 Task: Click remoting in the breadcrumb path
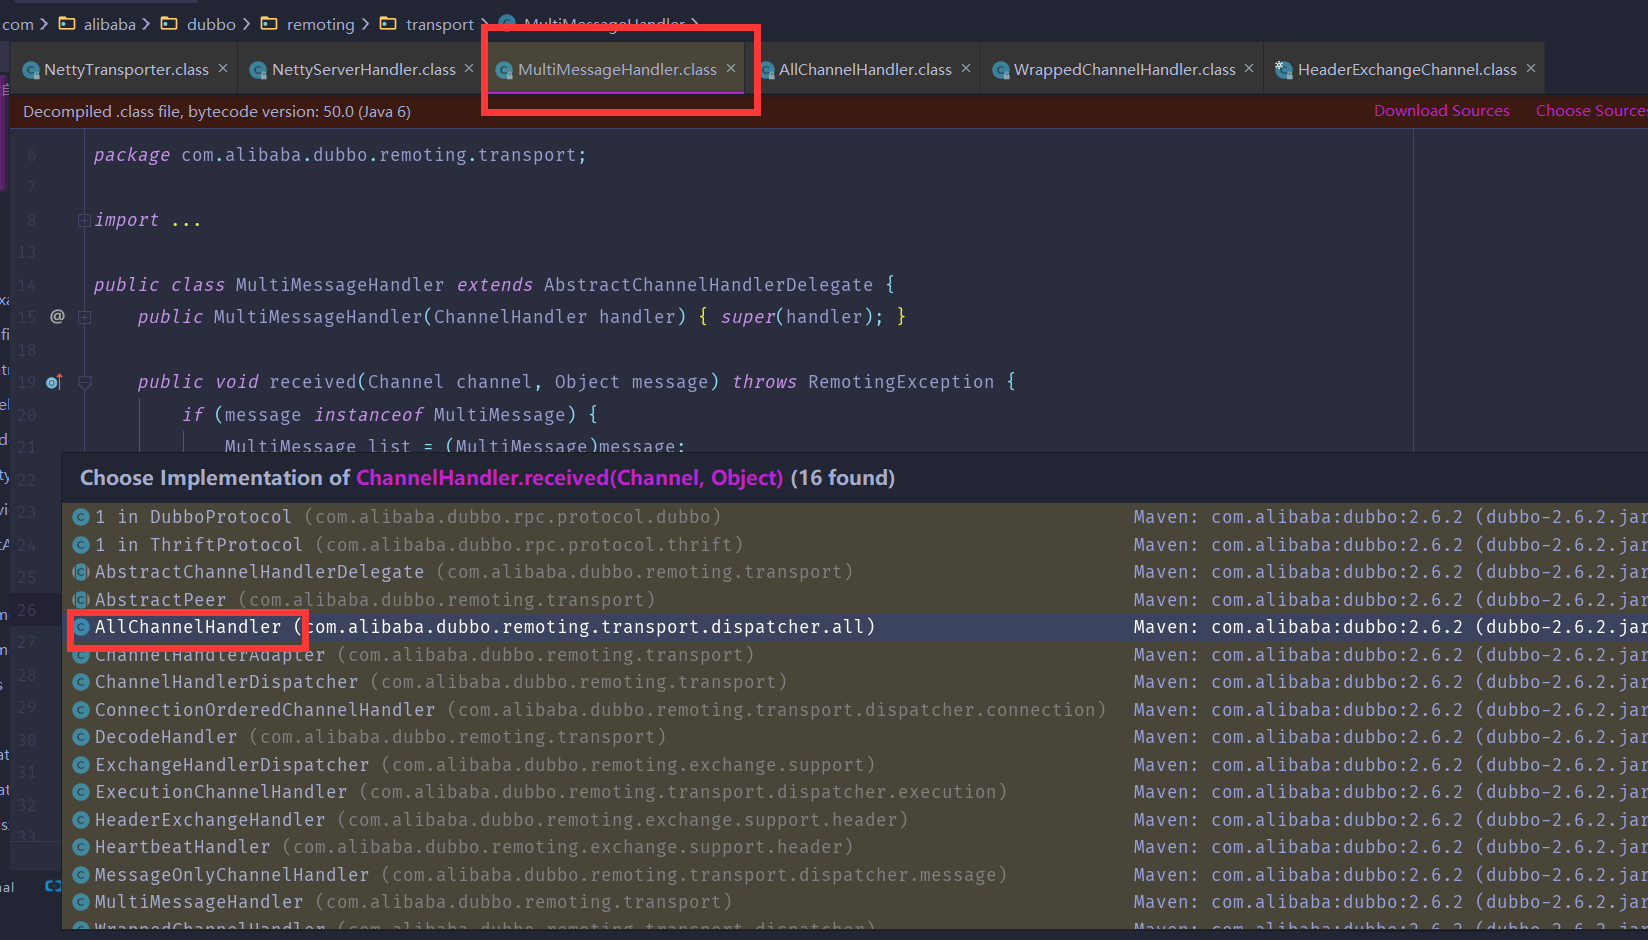[320, 24]
